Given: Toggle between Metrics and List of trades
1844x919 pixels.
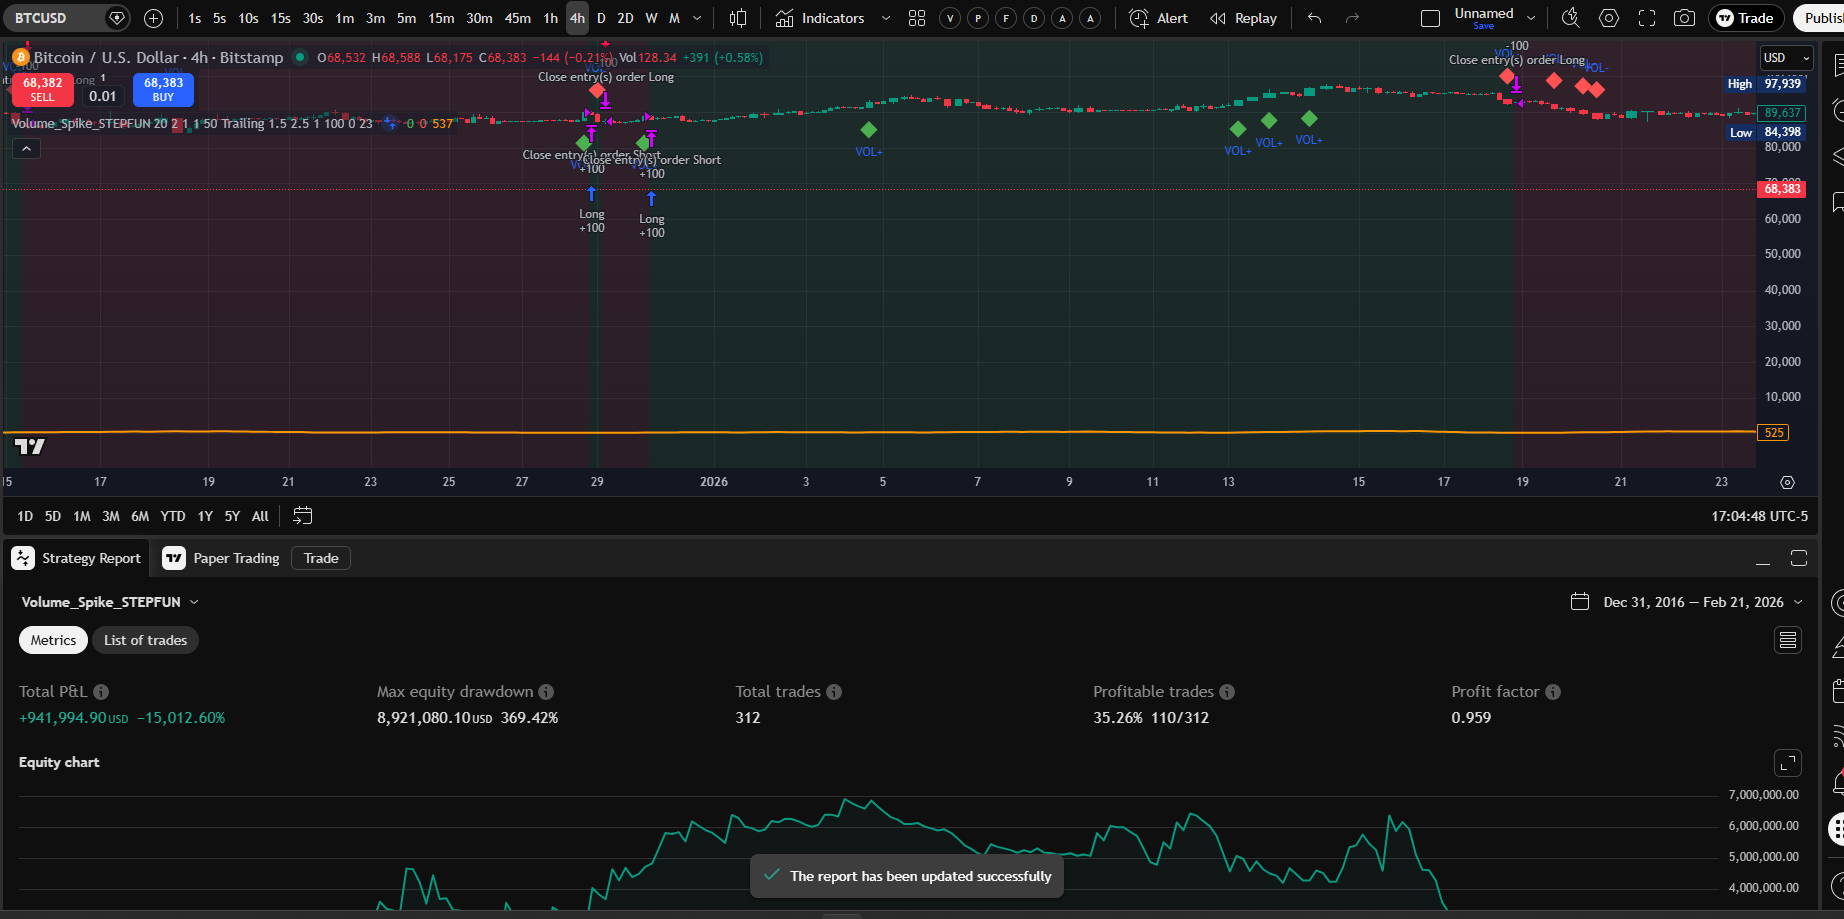Looking at the screenshot, I should point(53,640).
